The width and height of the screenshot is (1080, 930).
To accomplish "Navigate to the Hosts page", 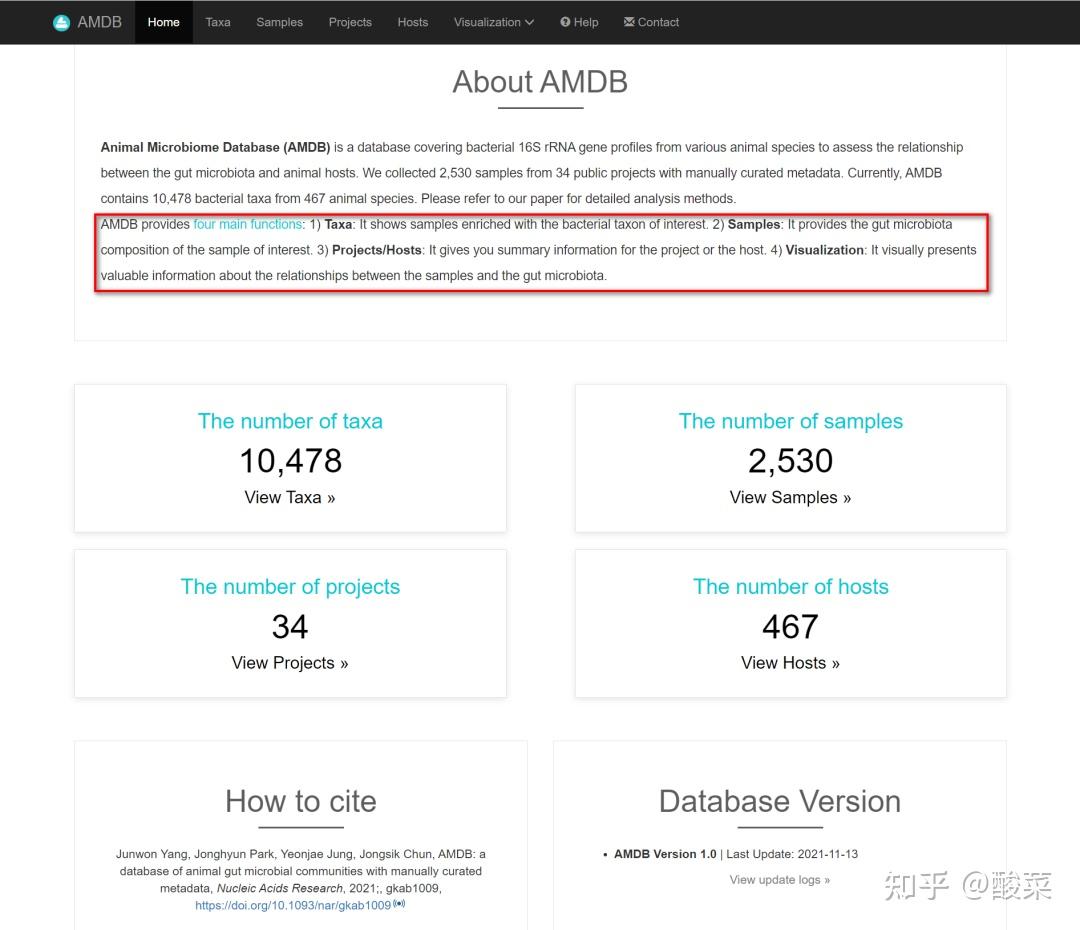I will [x=413, y=22].
